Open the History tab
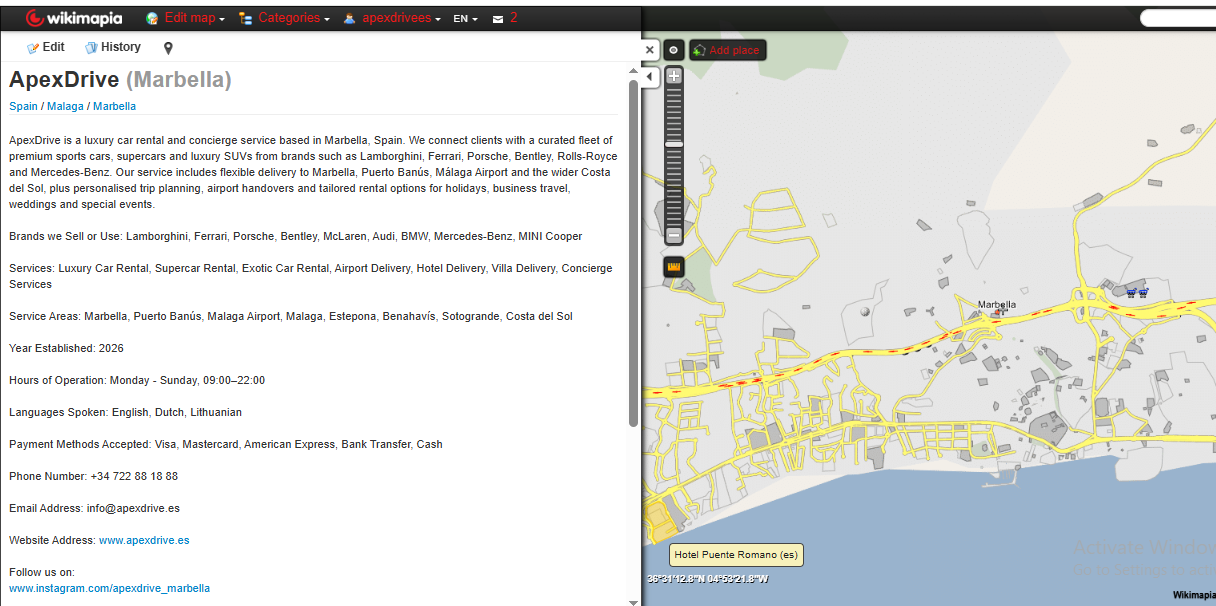Screen dimensions: 1216x606 [113, 47]
